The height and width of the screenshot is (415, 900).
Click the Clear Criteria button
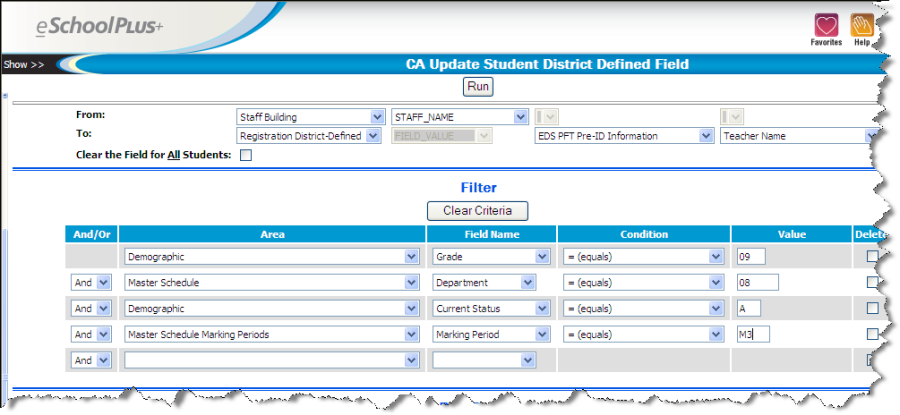tap(477, 211)
